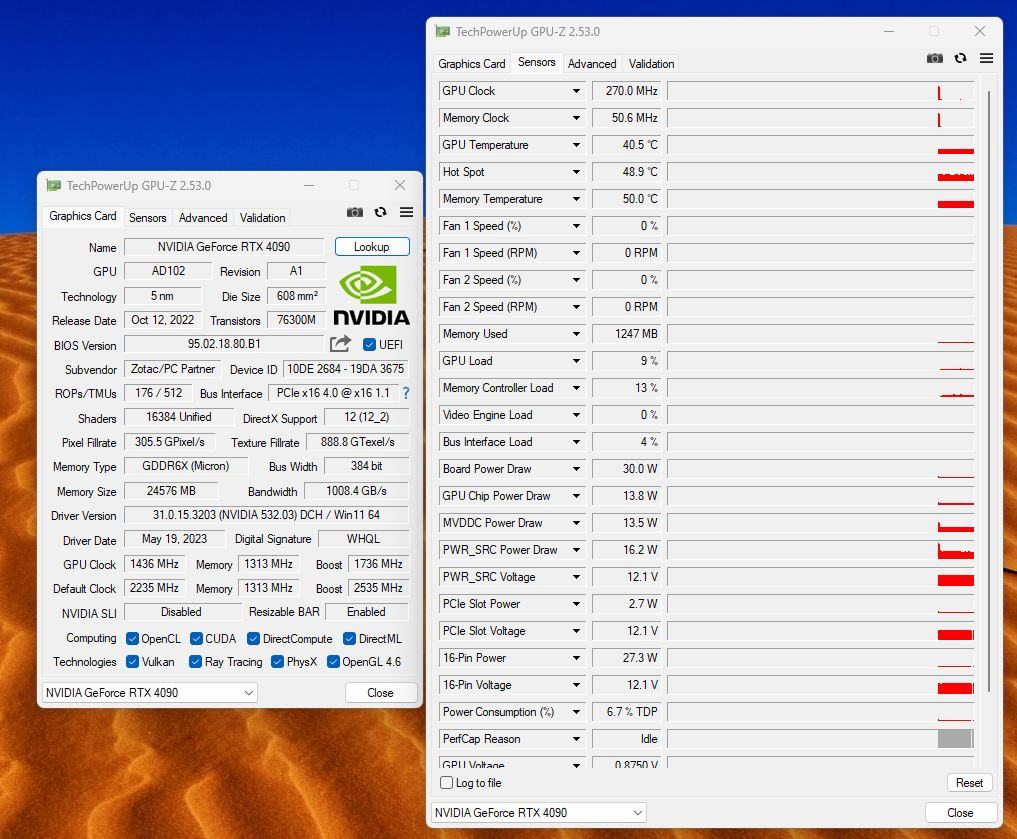Screen dimensions: 1017x839
Task: Click the NVIDIA logo image
Action: (x=372, y=296)
